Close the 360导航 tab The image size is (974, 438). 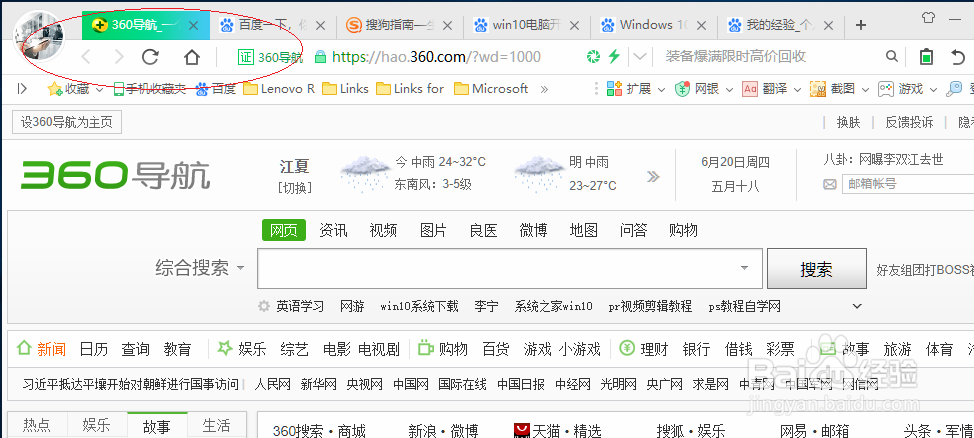[193, 25]
